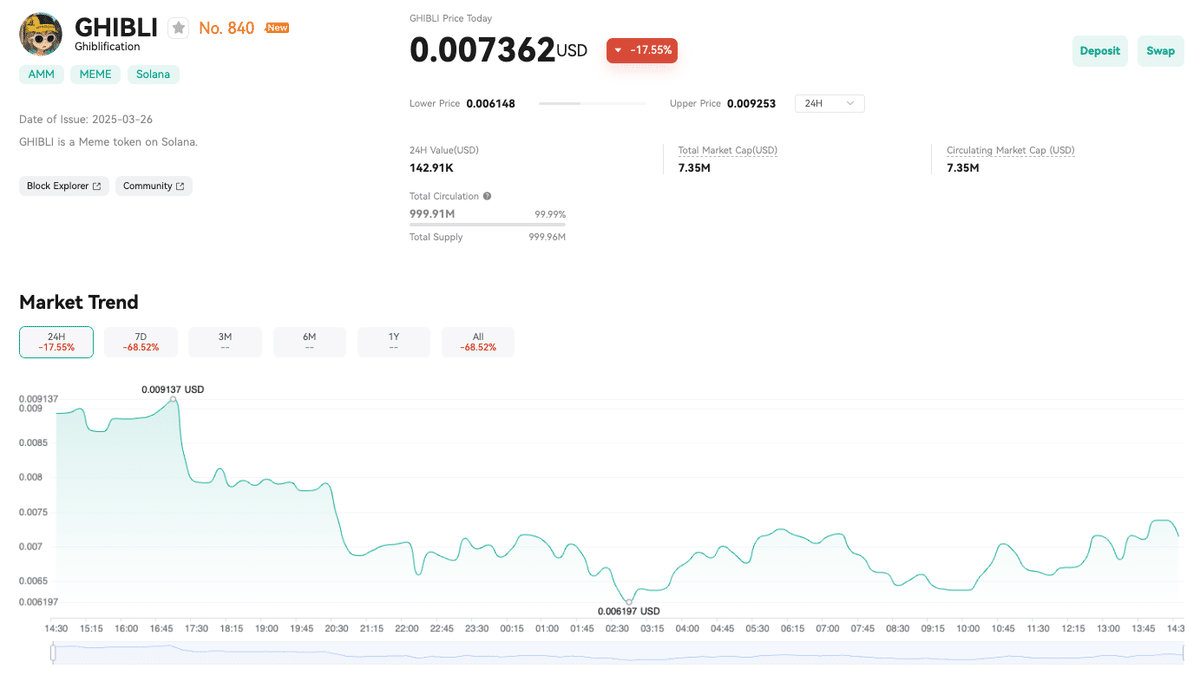Click the AMM tag

[41, 74]
